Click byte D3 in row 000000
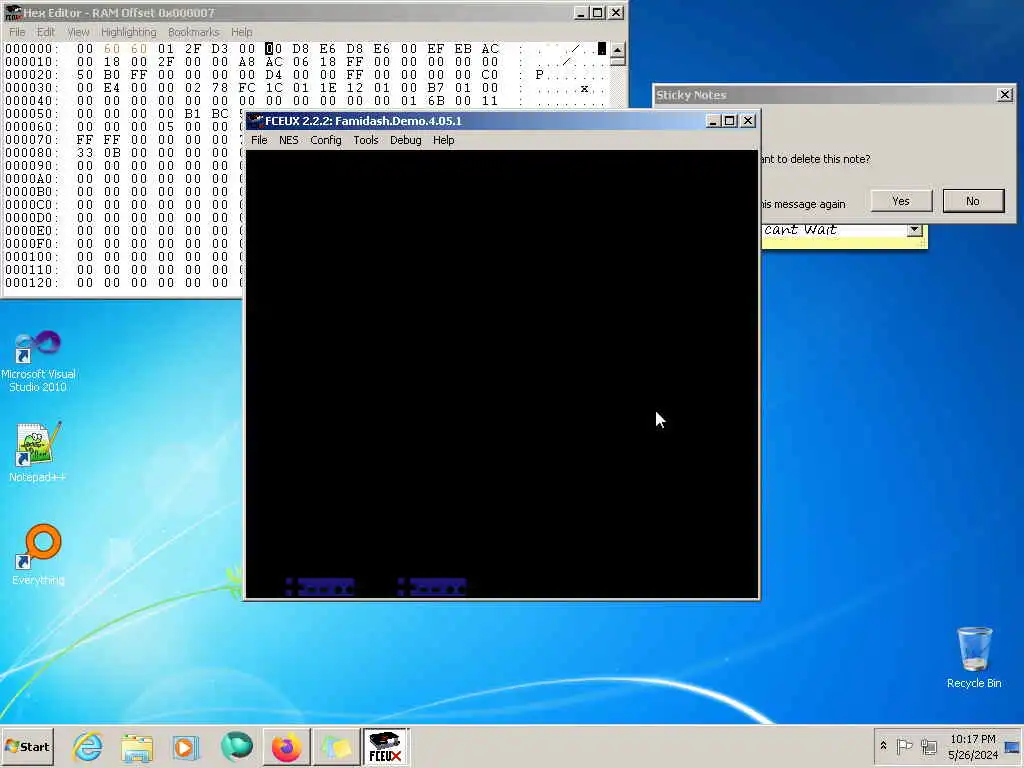Image resolution: width=1024 pixels, height=768 pixels. pos(219,49)
